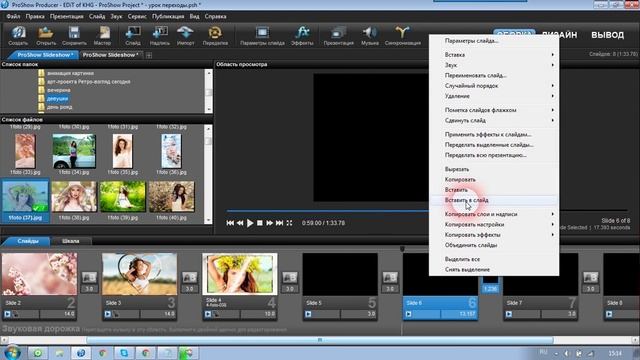
Task: Expand the Вставка submenu
Action: 494,55
